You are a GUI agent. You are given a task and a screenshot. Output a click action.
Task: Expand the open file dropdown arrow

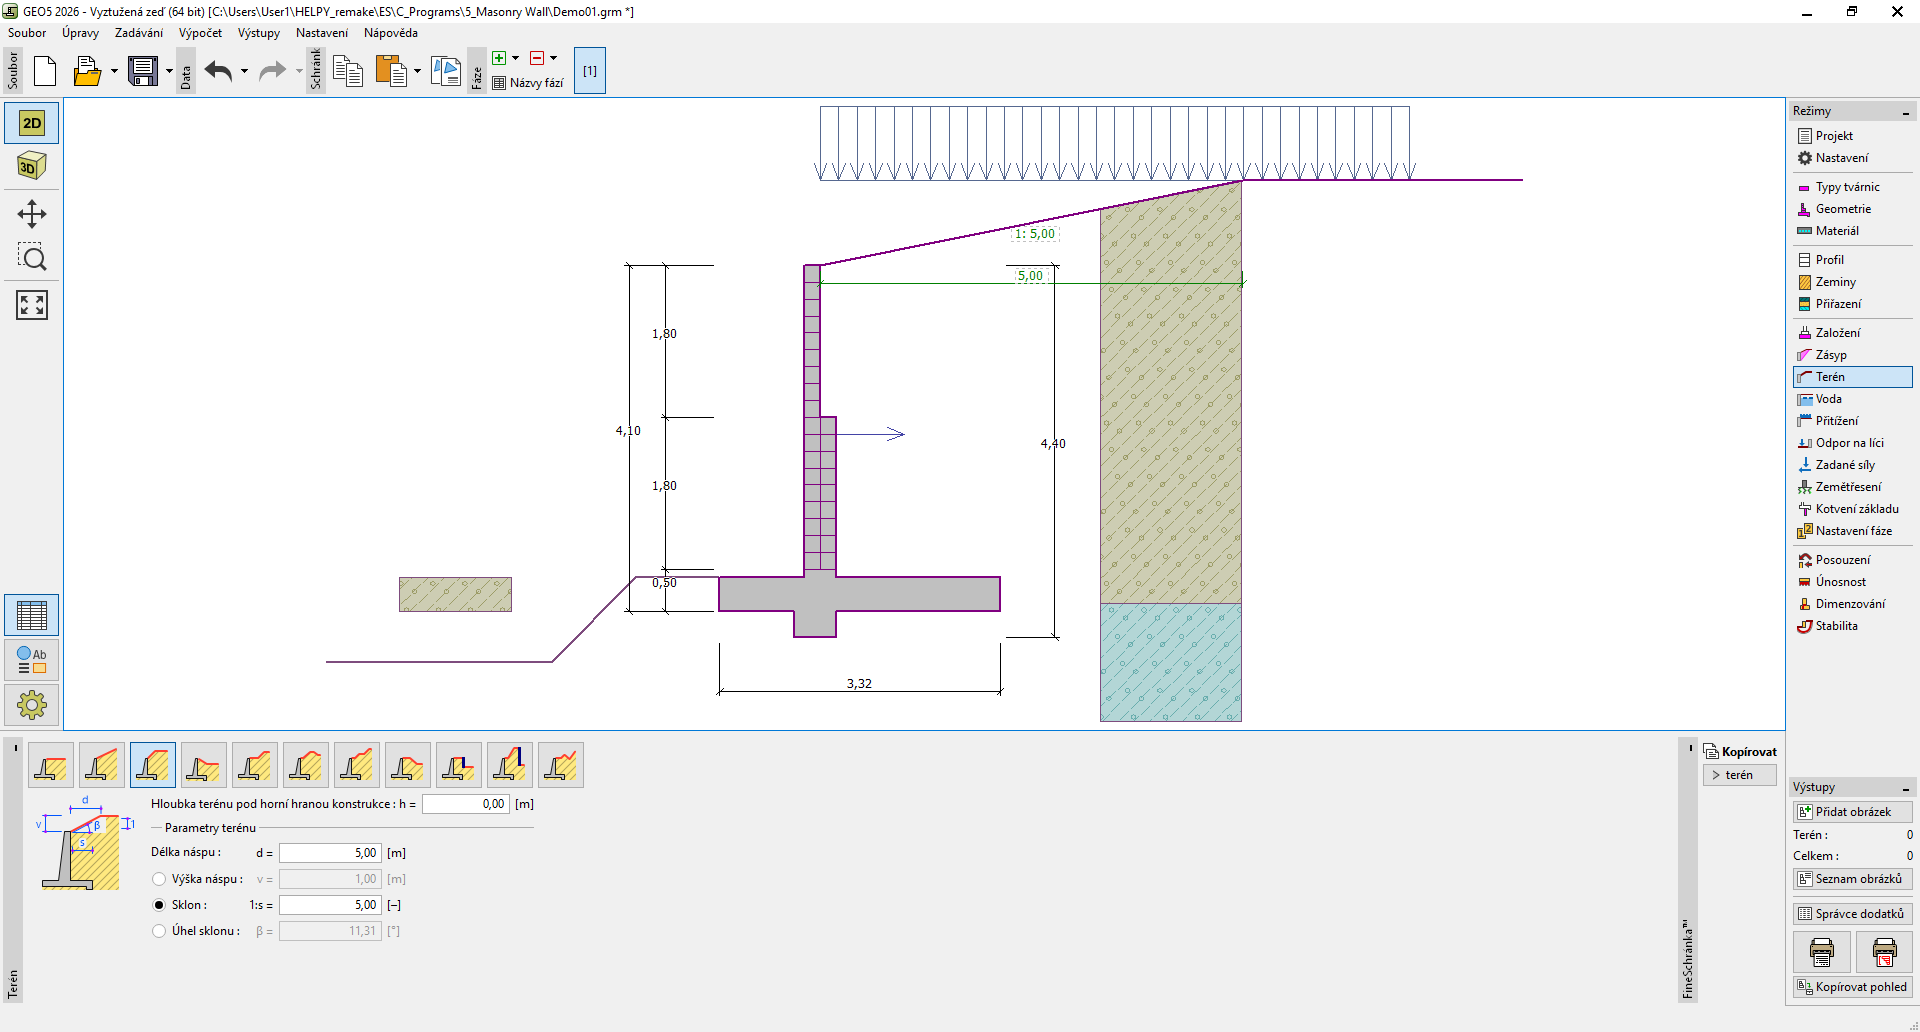coord(114,71)
